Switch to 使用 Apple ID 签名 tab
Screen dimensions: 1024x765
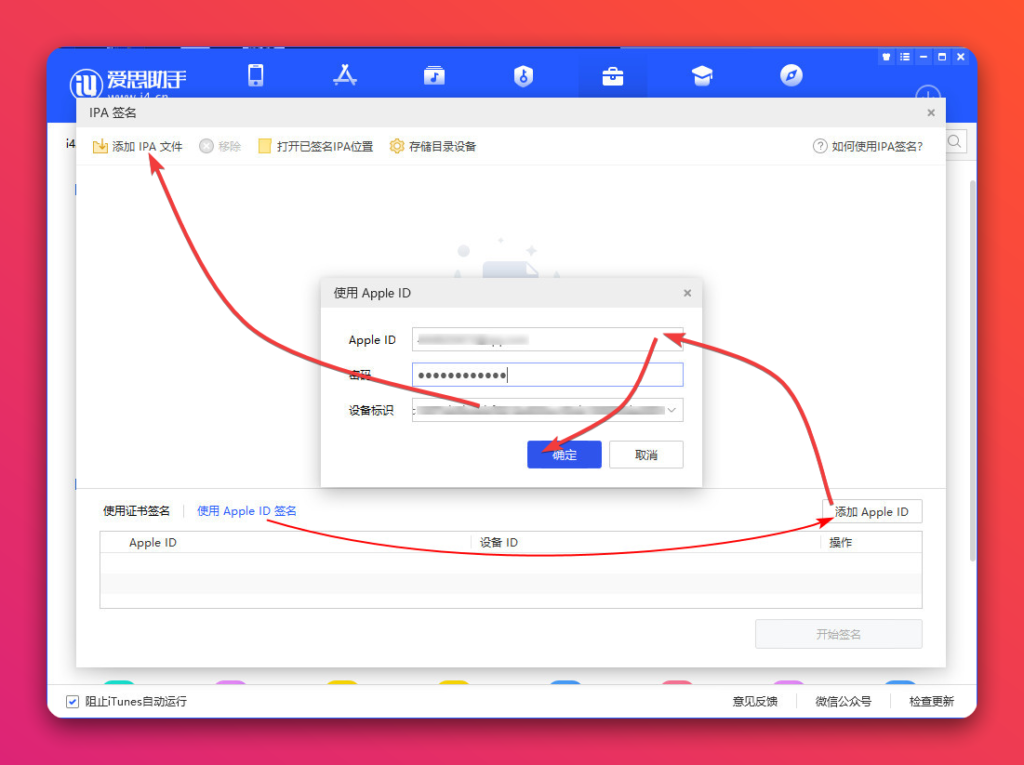pos(247,511)
